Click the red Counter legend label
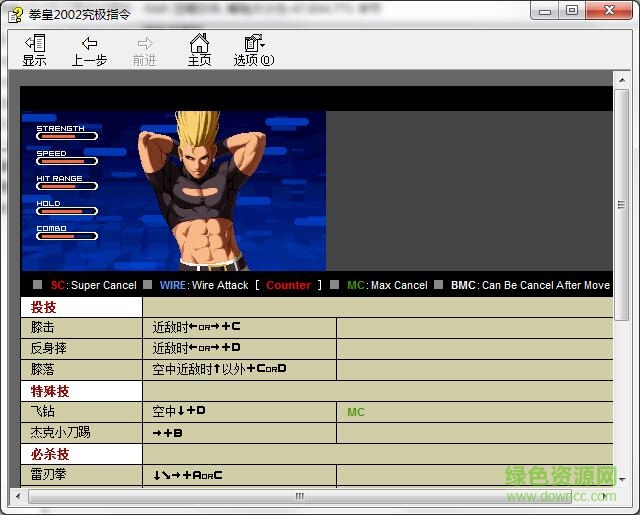The image size is (640, 515). pyautogui.click(x=289, y=285)
